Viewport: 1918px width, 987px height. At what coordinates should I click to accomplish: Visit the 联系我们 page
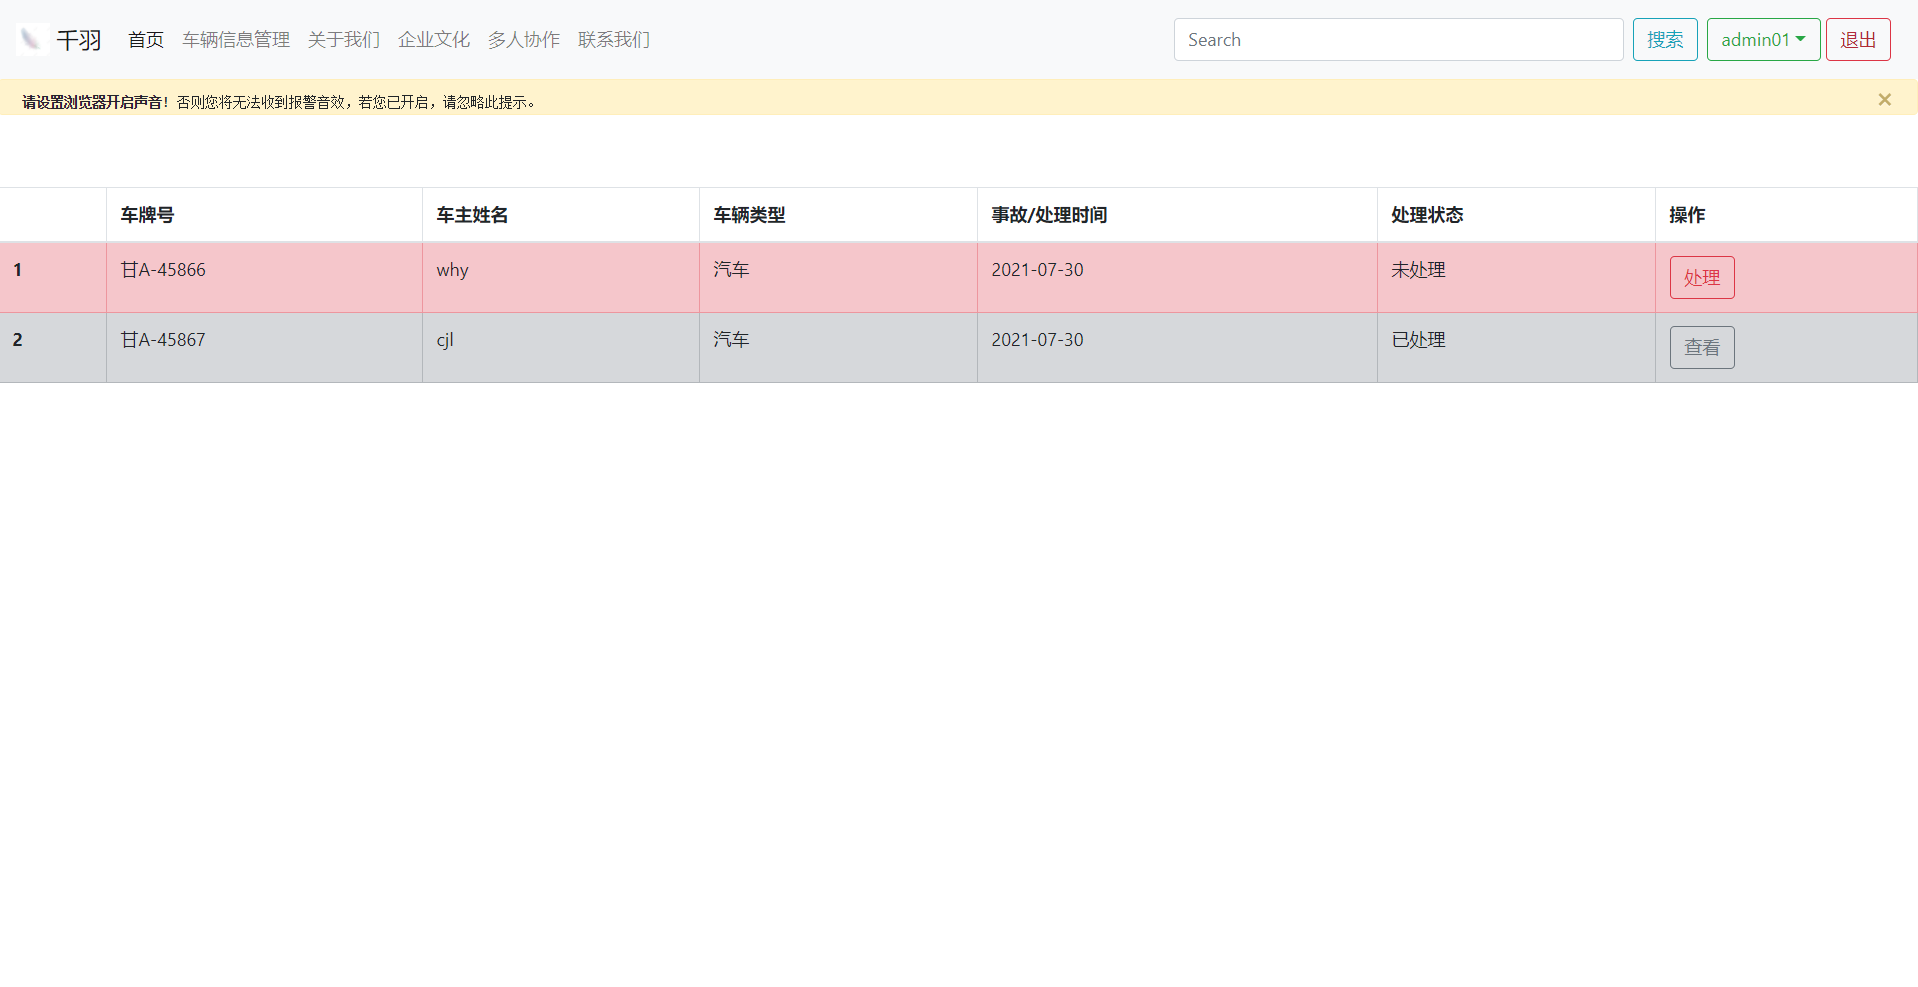pos(614,40)
